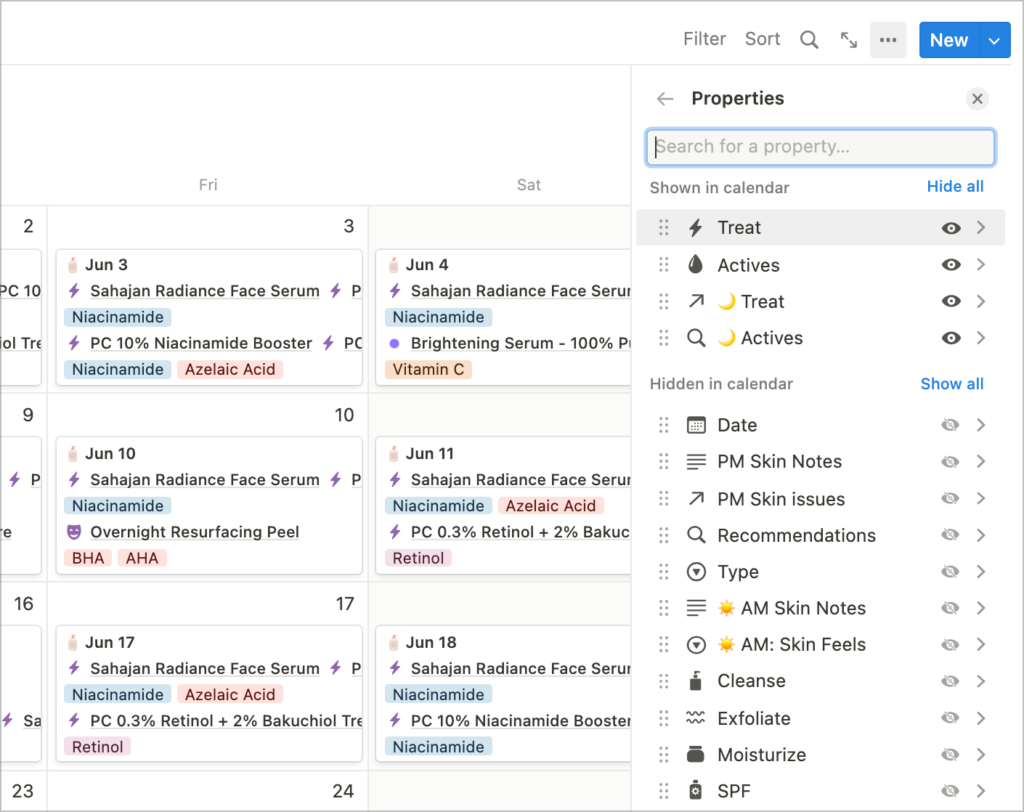Viewport: 1024px width, 812px height.
Task: Open Brightening Serum entry on Jun 4
Action: (x=520, y=344)
